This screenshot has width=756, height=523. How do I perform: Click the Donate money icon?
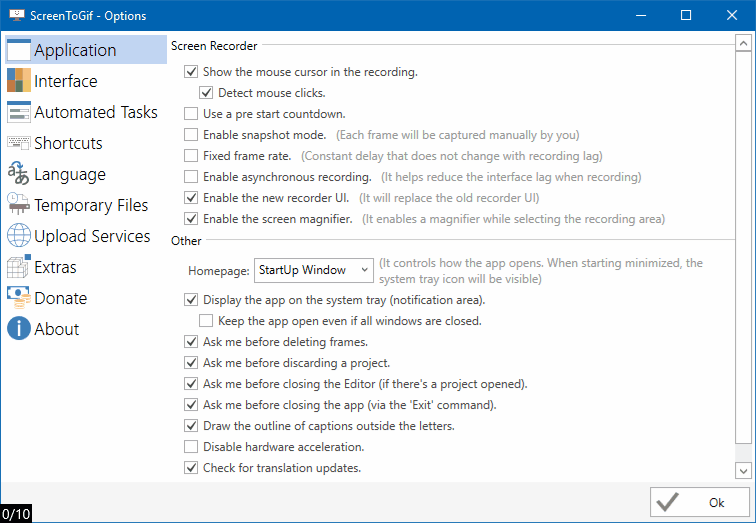[19, 298]
